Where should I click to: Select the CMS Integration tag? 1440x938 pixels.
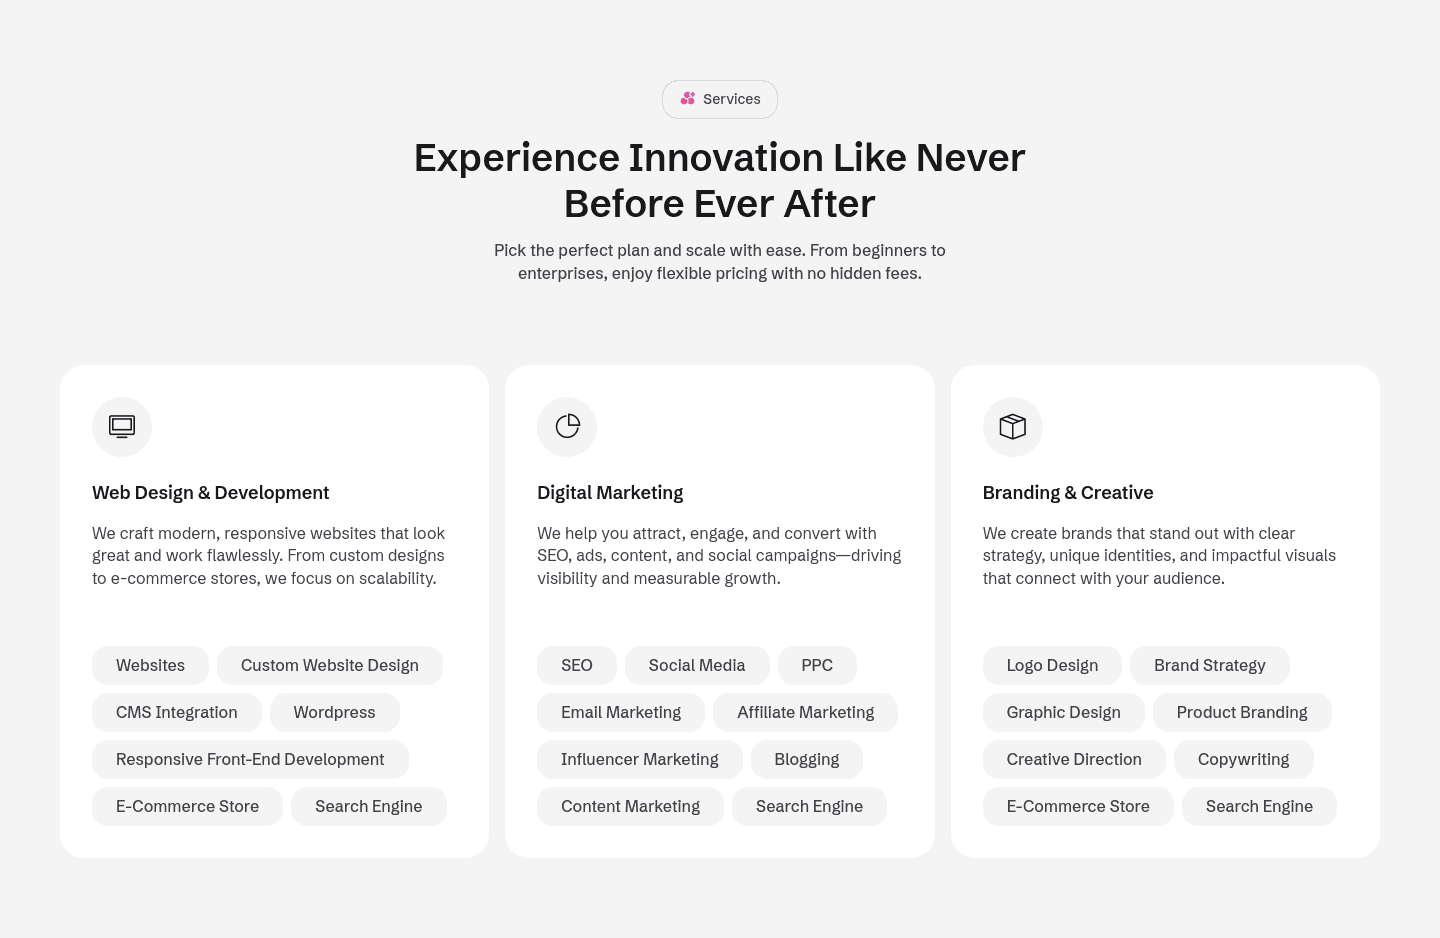click(176, 713)
